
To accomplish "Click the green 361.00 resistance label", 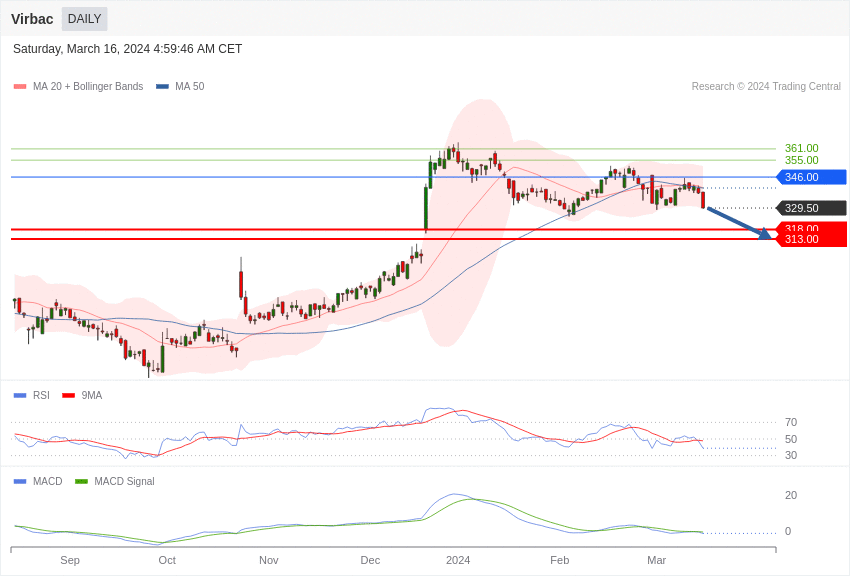I will (x=801, y=148).
